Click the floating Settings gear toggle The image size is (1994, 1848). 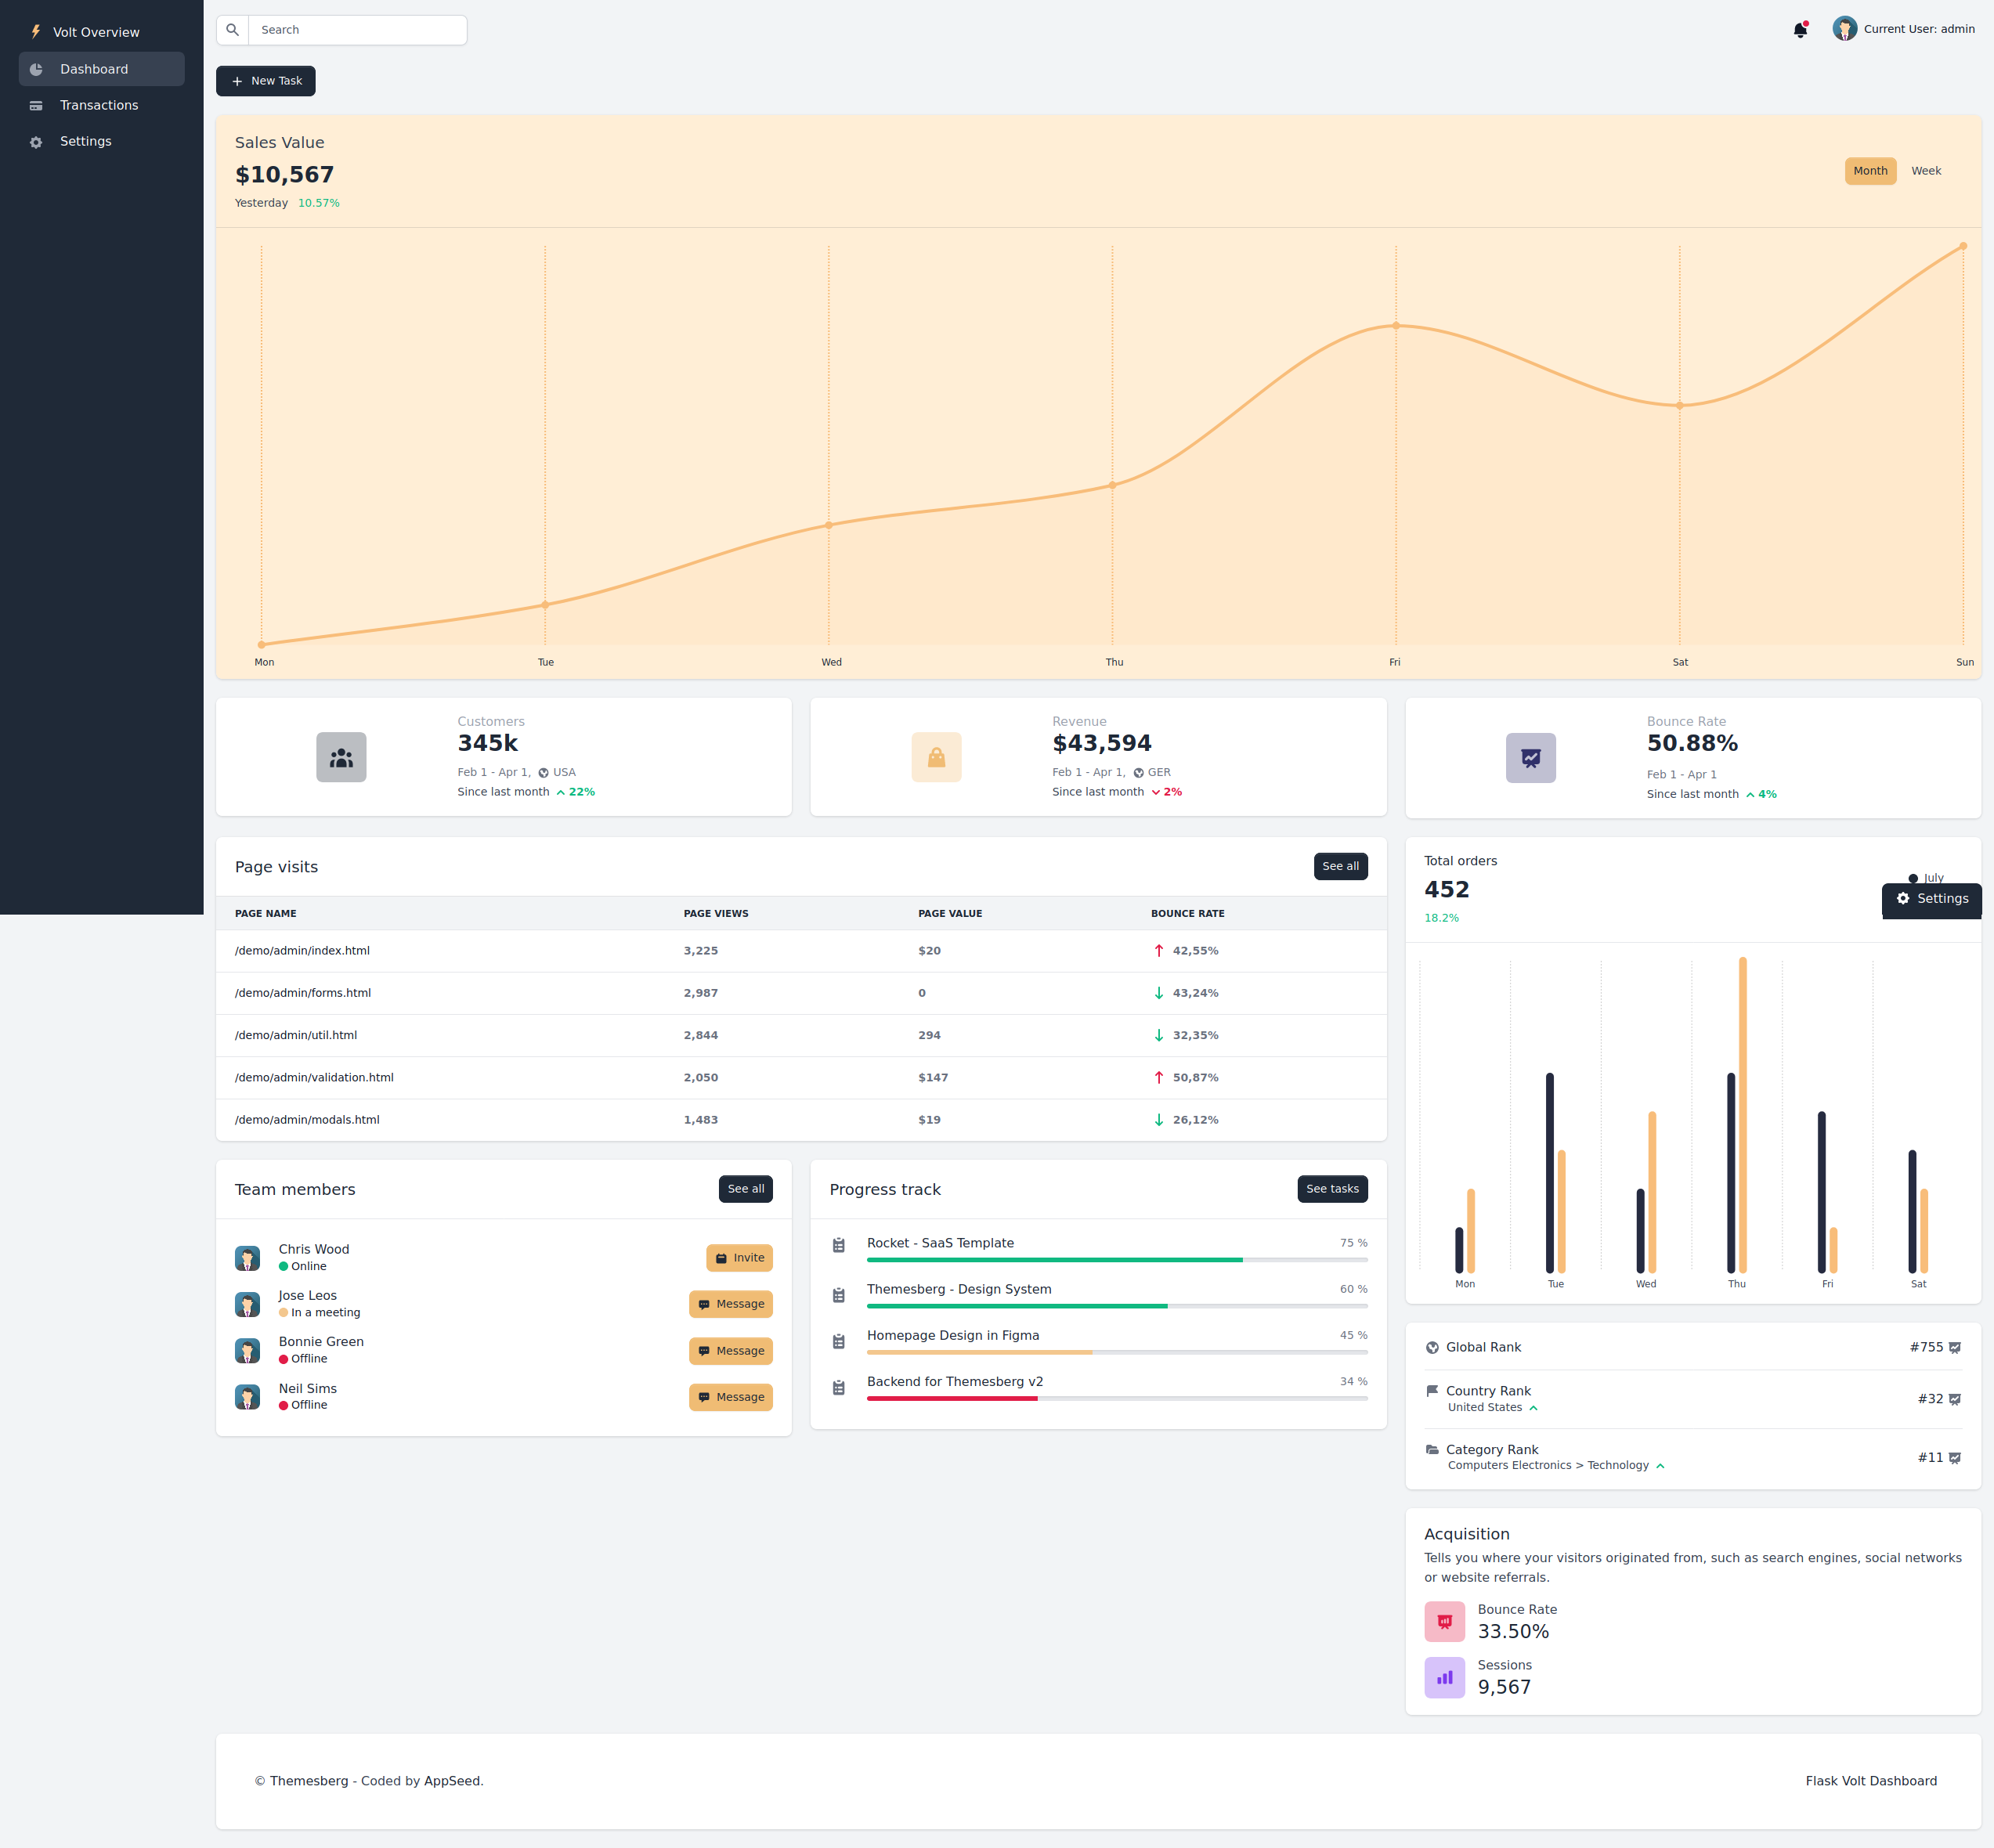pos(1931,899)
